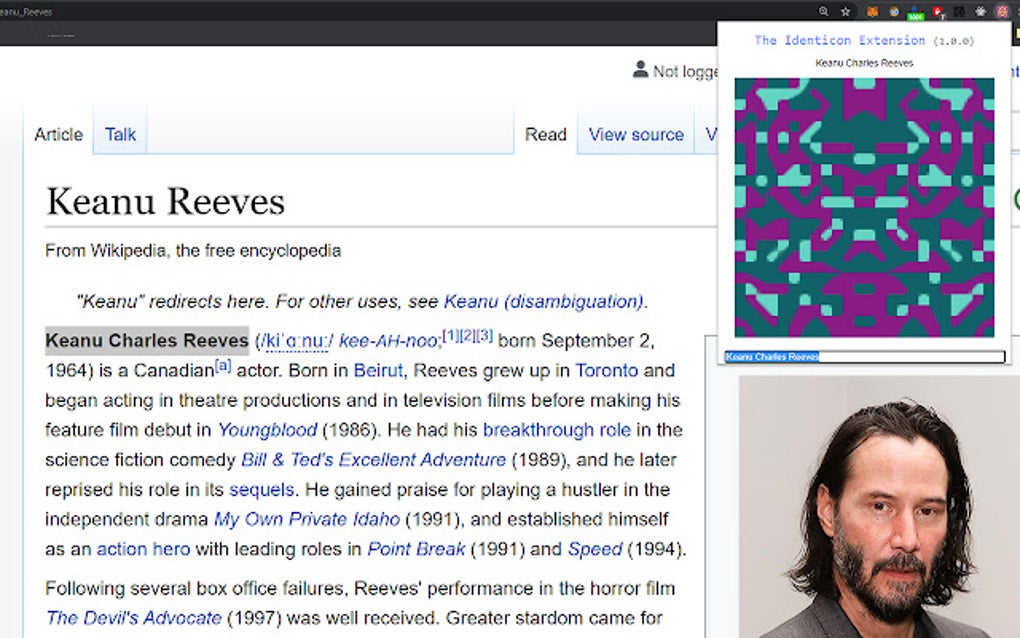Click the user silhouette icon beside Not logged
The image size is (1020, 638).
click(640, 70)
